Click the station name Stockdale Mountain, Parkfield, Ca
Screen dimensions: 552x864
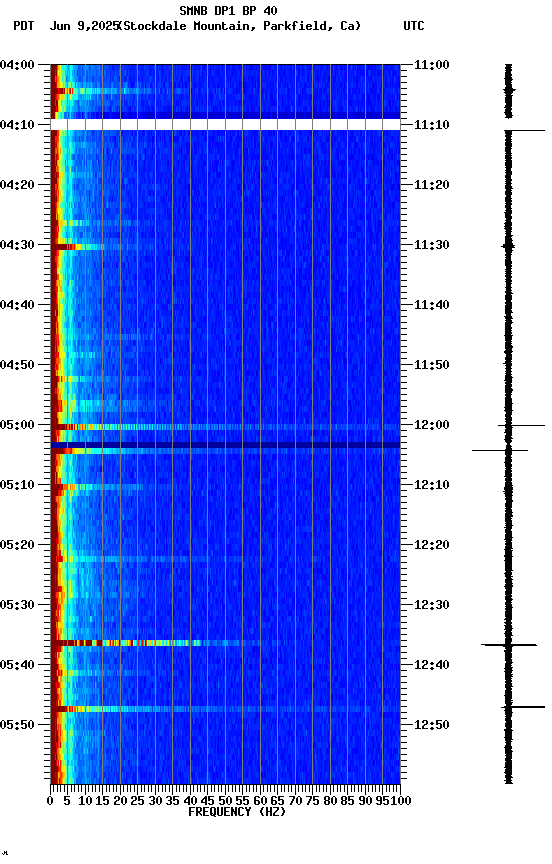(x=240, y=26)
